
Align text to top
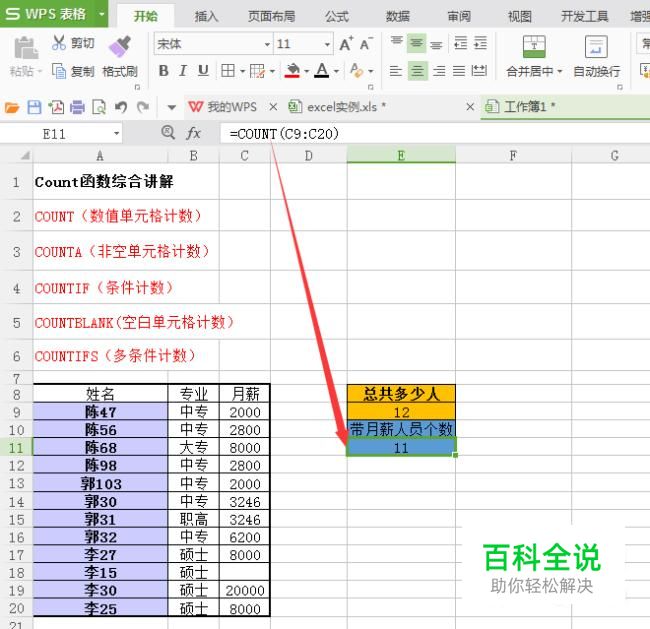(x=397, y=42)
